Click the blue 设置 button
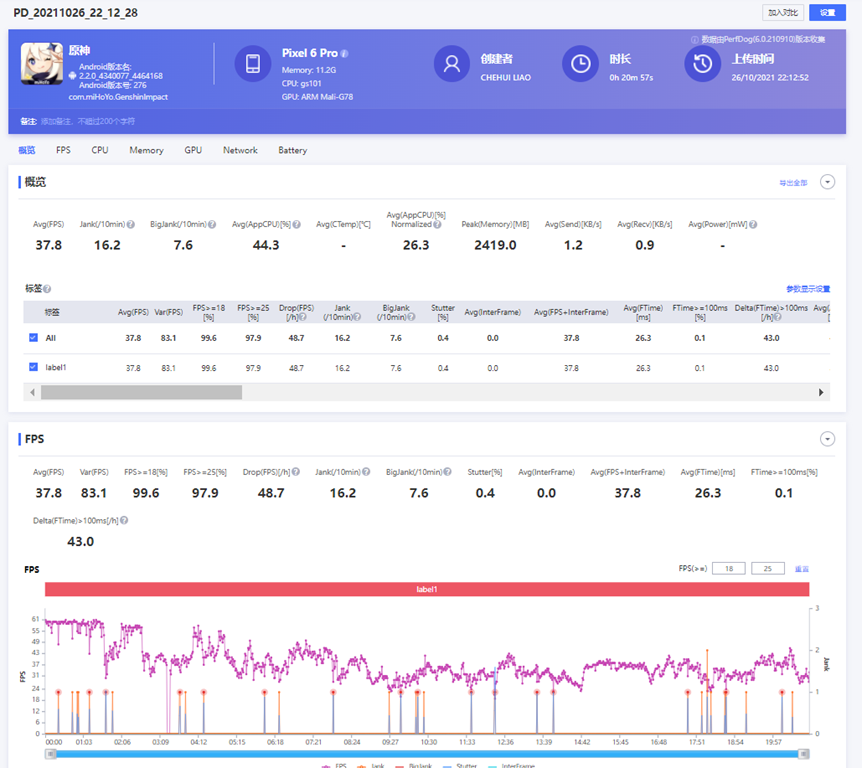Screen dimensions: 862x768 coord(827,12)
